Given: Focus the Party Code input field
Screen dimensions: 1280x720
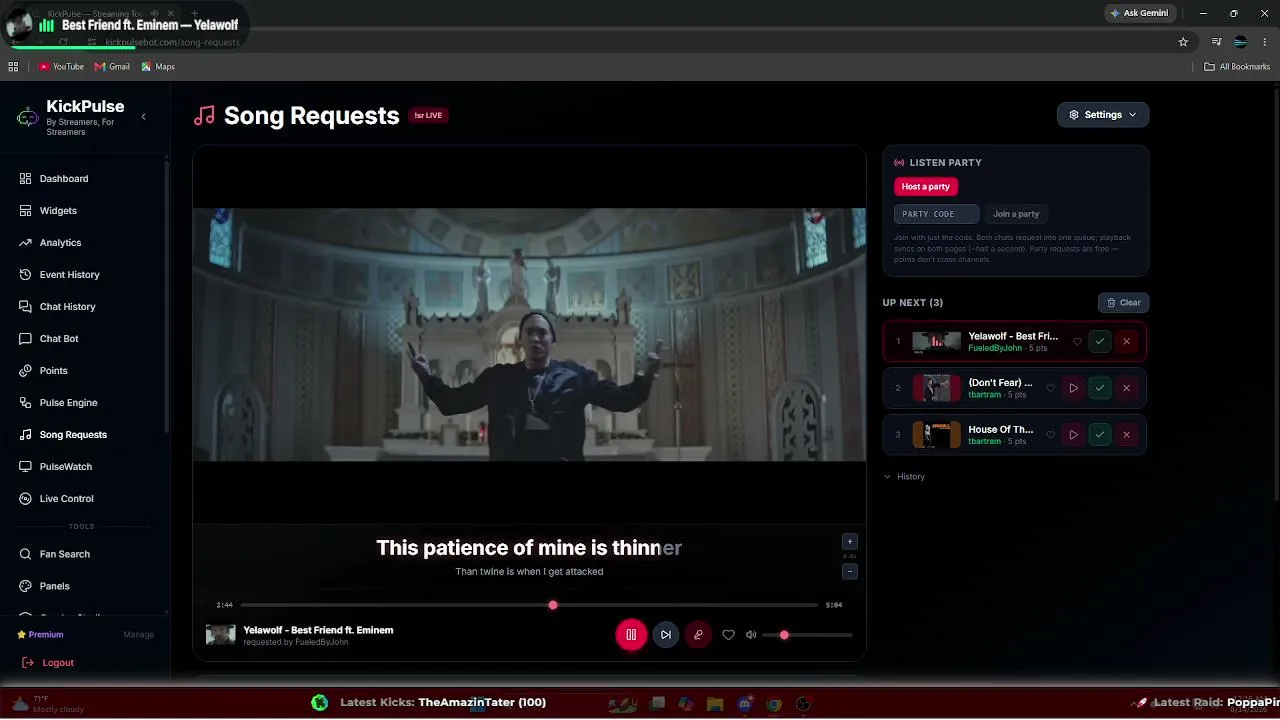Looking at the screenshot, I should pos(936,214).
